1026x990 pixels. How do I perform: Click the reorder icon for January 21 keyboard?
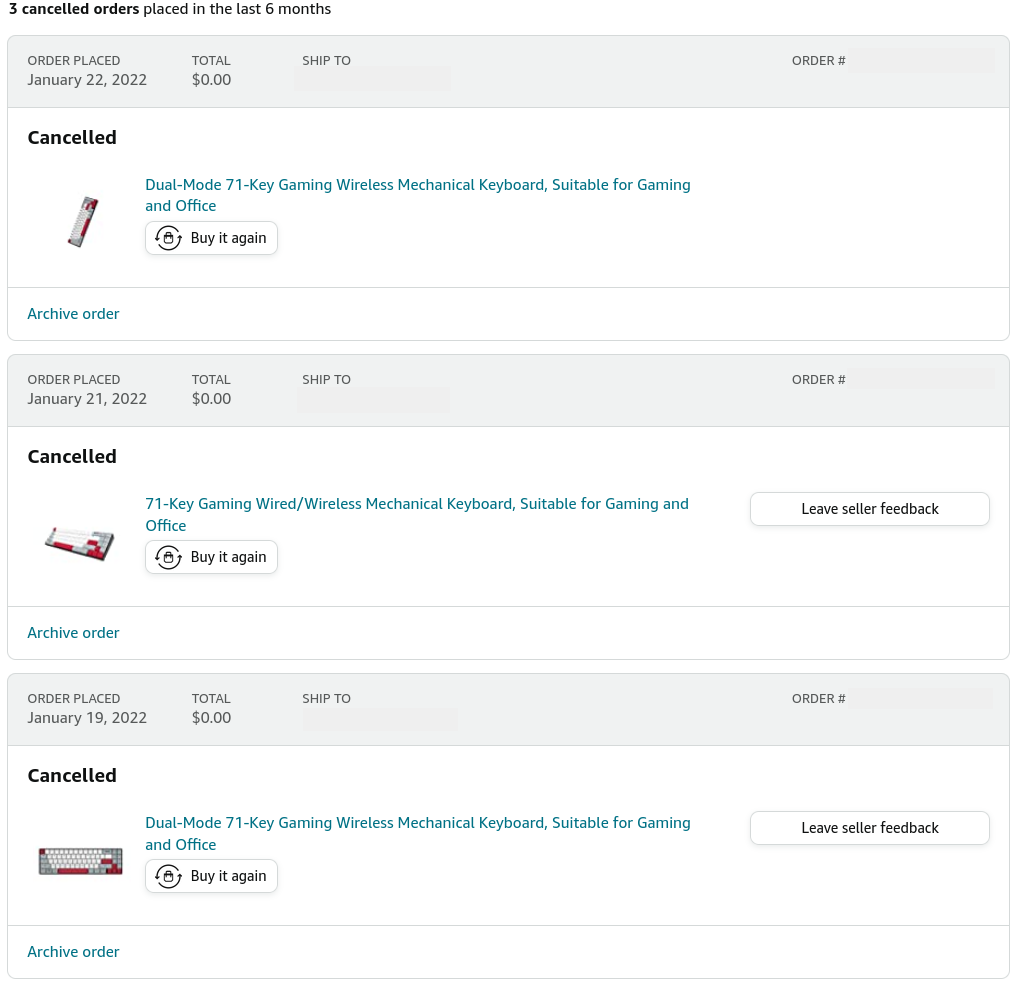(x=168, y=557)
